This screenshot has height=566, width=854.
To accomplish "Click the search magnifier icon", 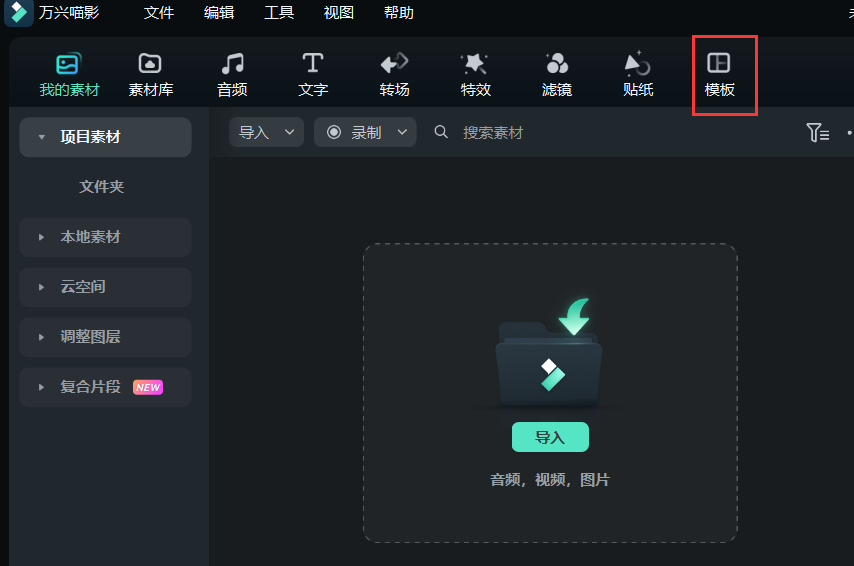I will (441, 132).
